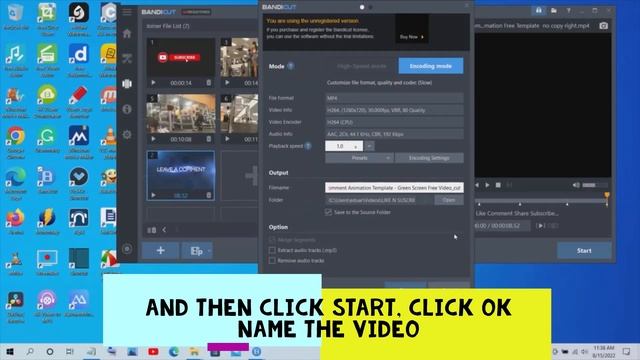Add a file with the plus button
Screen dimensions: 640x360
pos(160,251)
